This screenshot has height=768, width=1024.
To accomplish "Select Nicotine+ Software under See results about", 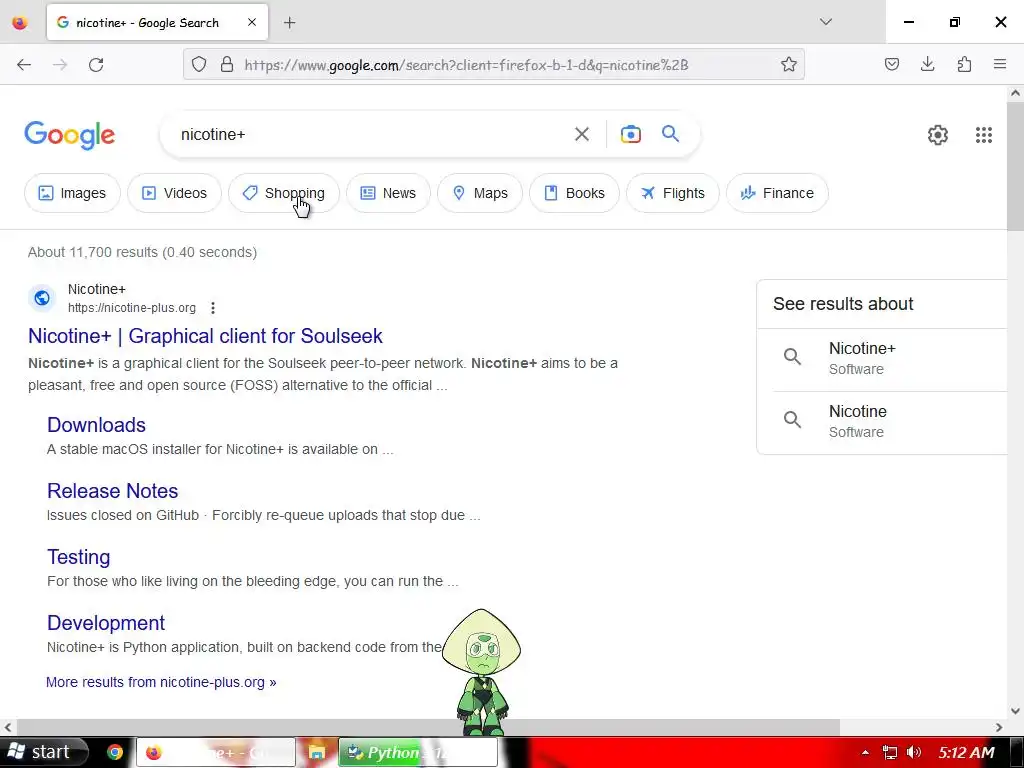I will [888, 358].
